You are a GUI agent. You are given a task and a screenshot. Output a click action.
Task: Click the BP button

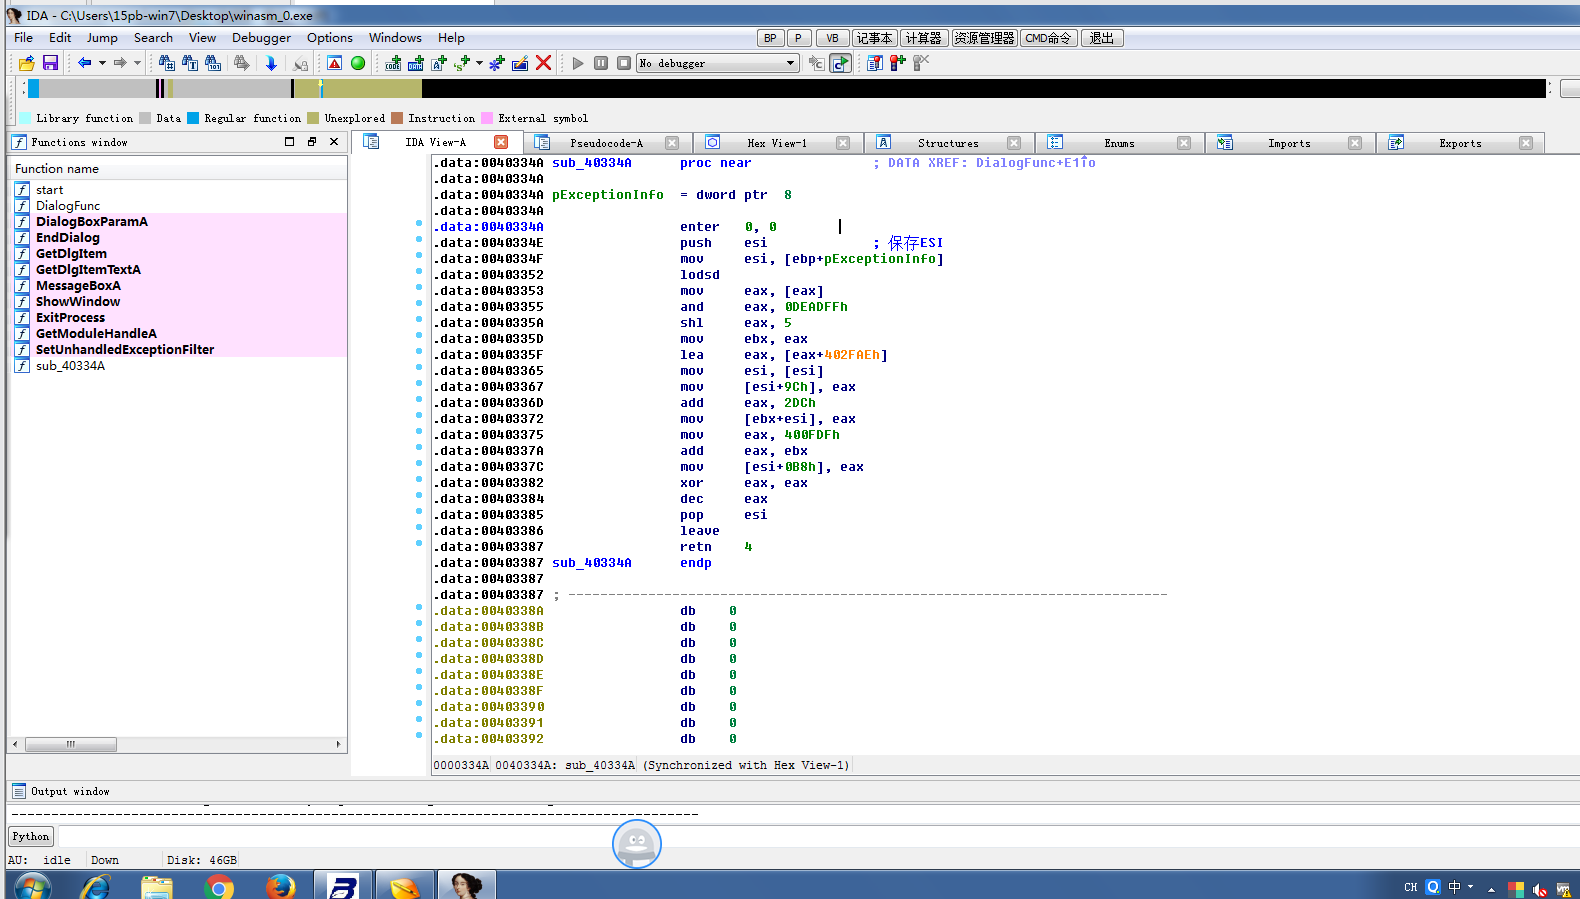tap(770, 38)
